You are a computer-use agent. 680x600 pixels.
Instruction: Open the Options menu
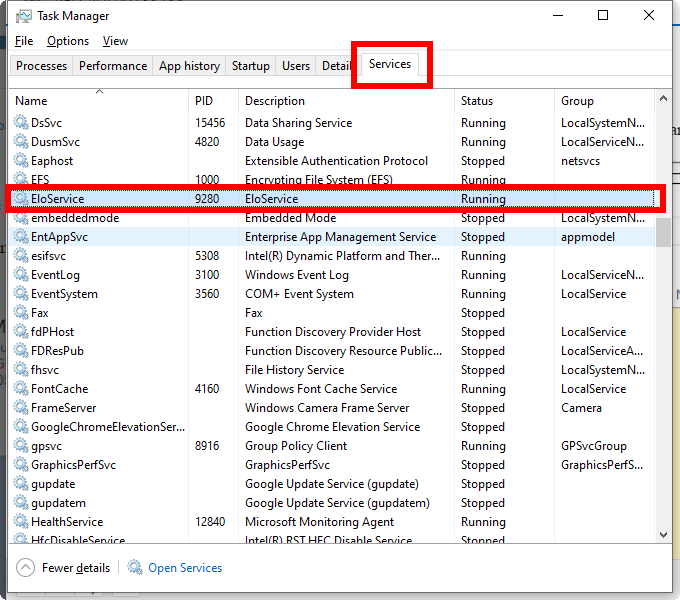[68, 41]
